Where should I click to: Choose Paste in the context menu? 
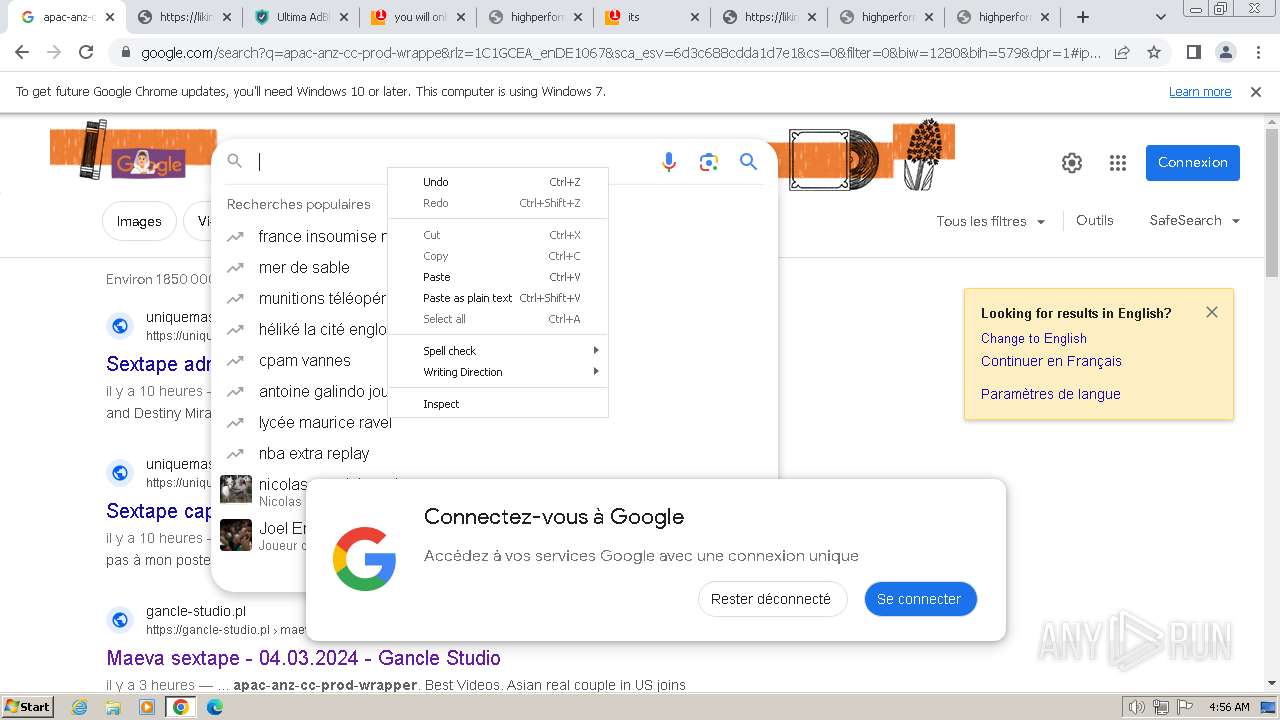pos(498,277)
